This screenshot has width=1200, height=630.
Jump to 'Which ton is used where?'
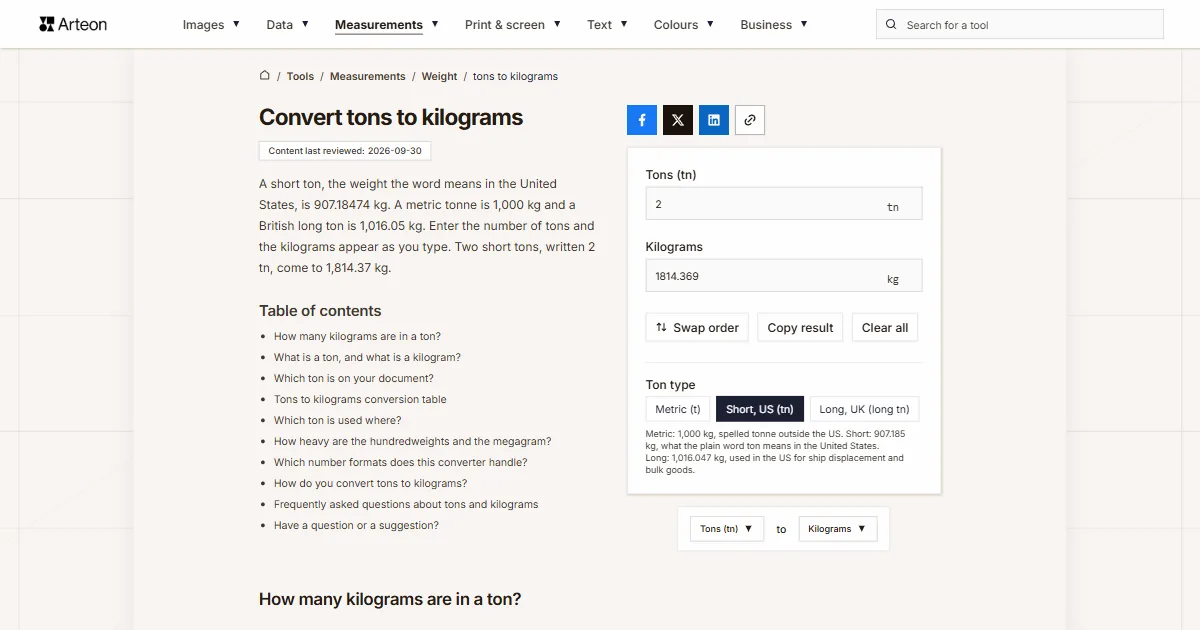pos(338,420)
